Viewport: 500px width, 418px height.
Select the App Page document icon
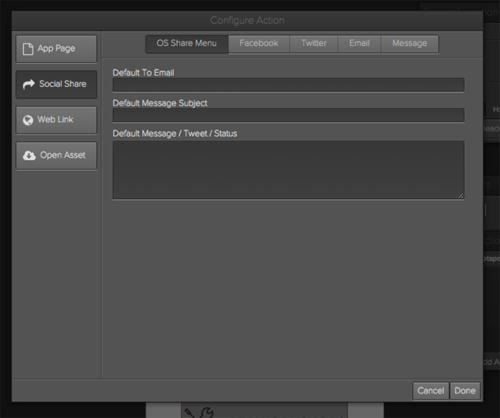pyautogui.click(x=28, y=49)
